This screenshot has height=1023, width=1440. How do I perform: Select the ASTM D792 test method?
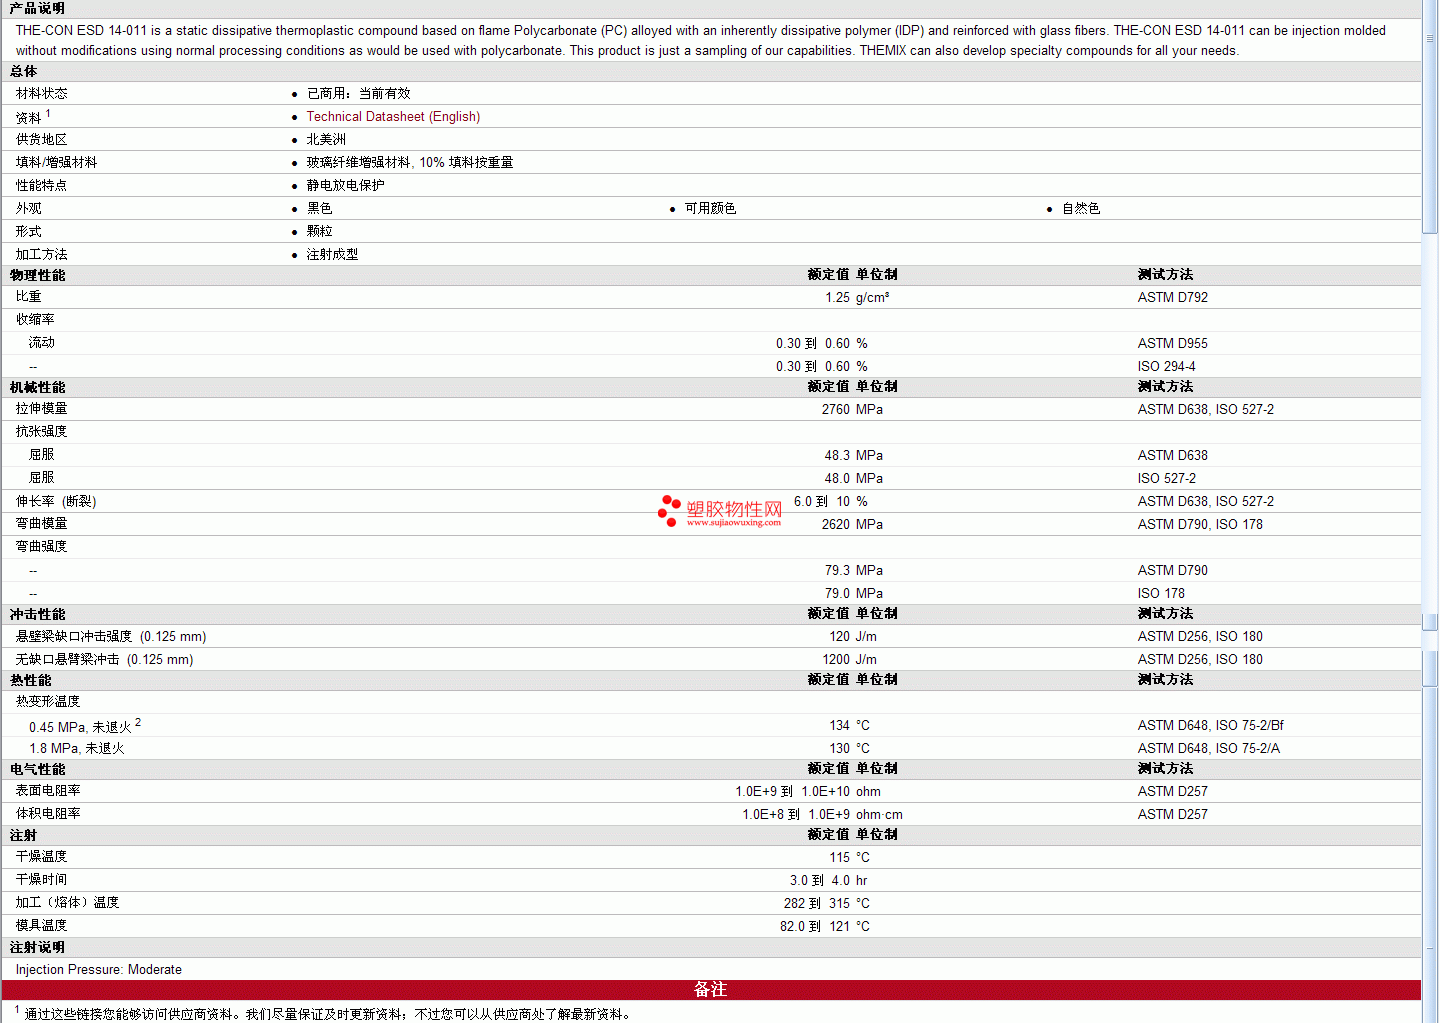[x=1172, y=297]
